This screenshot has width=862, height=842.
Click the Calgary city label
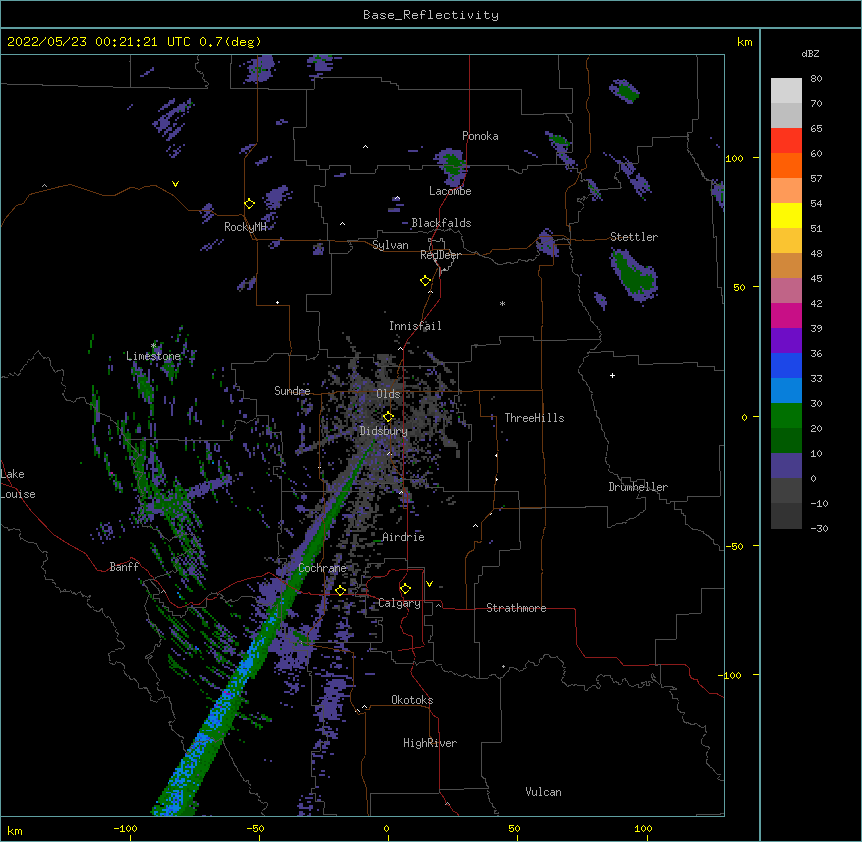399,603
